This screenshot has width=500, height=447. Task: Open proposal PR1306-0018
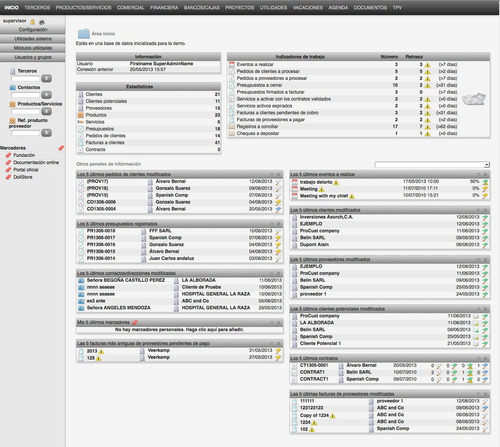point(101,231)
